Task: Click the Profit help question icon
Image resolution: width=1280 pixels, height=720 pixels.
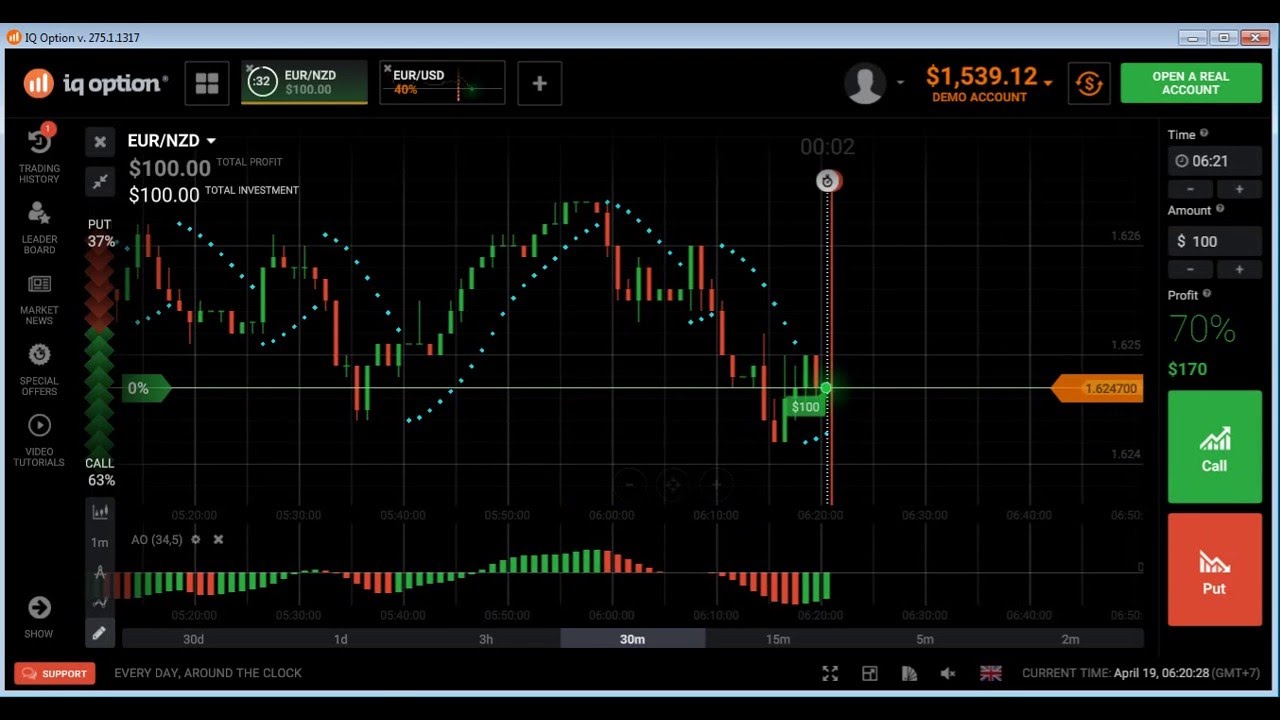Action: pyautogui.click(x=1207, y=294)
